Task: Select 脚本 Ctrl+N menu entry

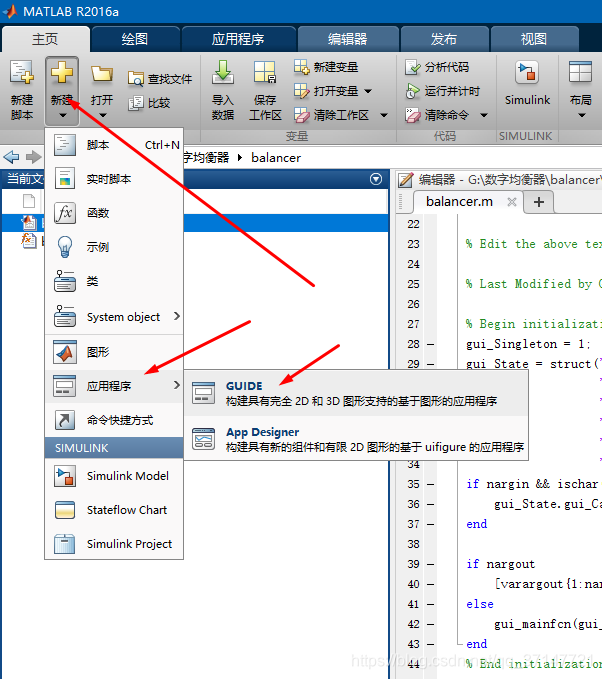Action: [x=114, y=145]
